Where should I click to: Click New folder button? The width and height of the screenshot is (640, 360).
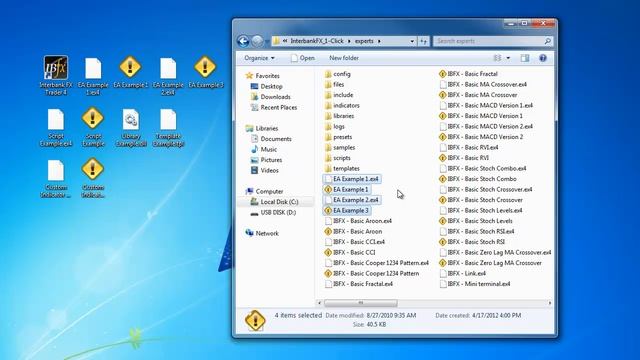pos(344,58)
